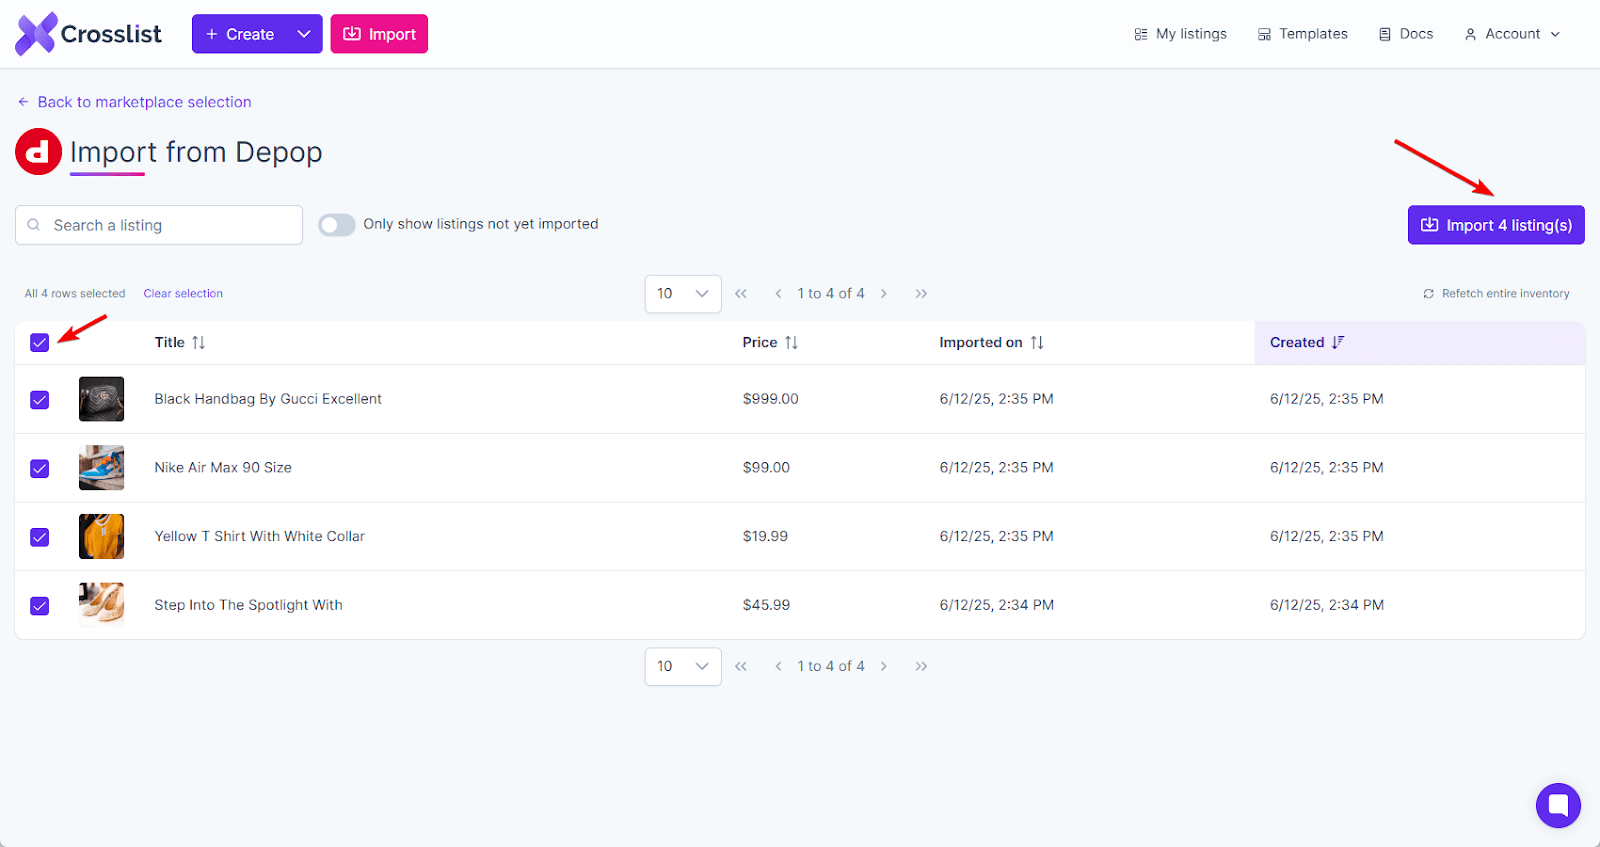Click the Gucci handbag thumbnail
This screenshot has width=1600, height=847.
[102, 399]
